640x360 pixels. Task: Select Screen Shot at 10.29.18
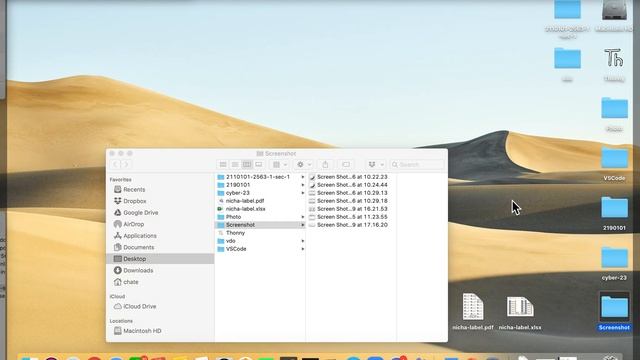pyautogui.click(x=351, y=201)
